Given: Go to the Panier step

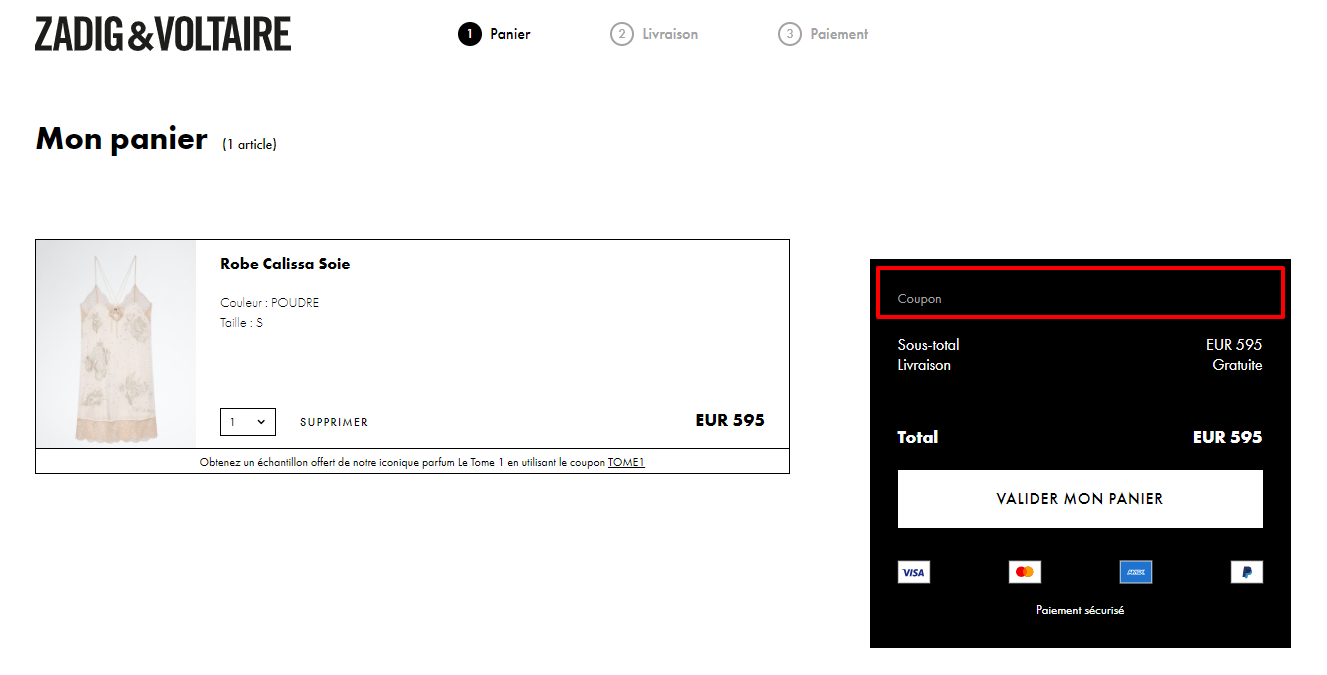Looking at the screenshot, I should 510,34.
